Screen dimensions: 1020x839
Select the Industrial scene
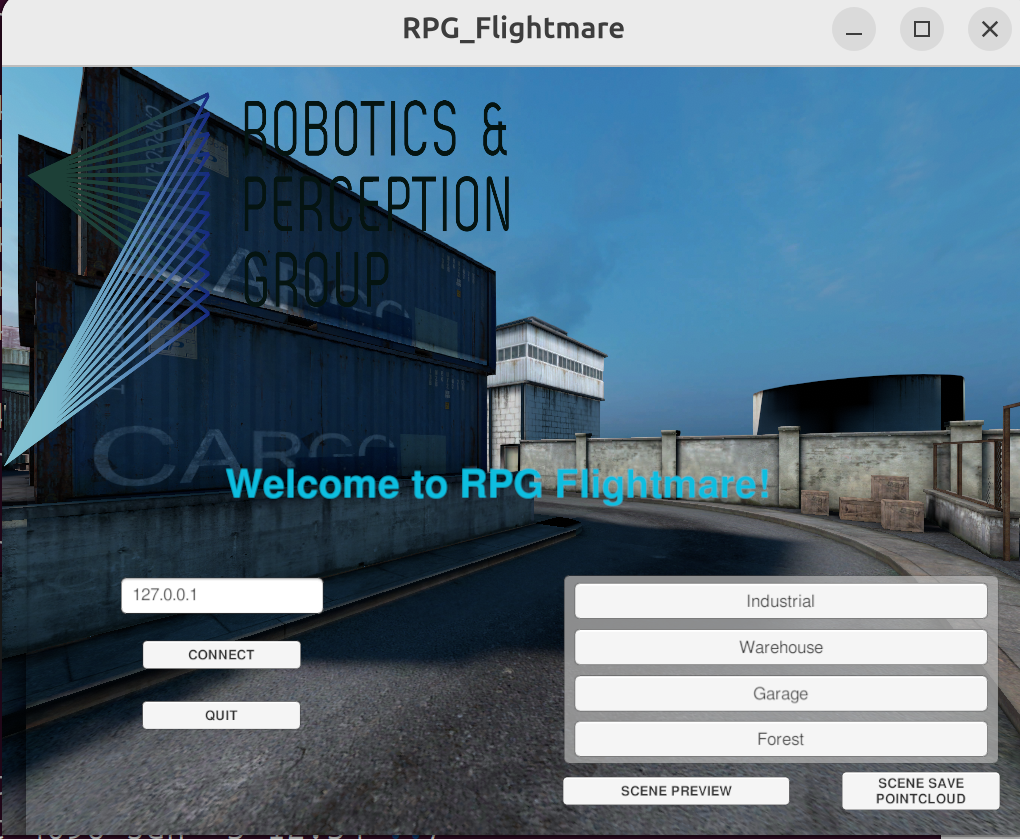coord(781,601)
